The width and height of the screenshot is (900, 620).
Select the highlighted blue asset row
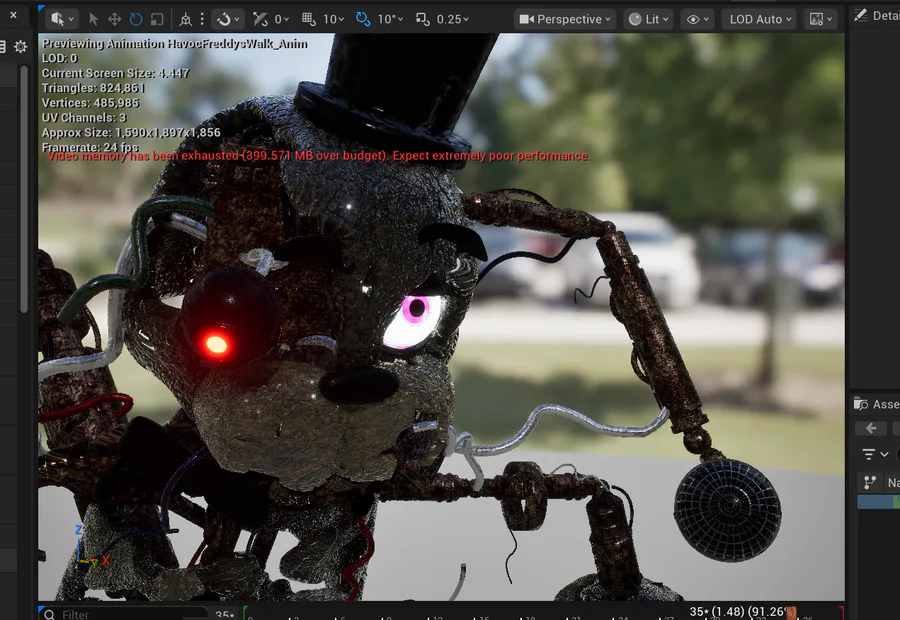click(878, 502)
